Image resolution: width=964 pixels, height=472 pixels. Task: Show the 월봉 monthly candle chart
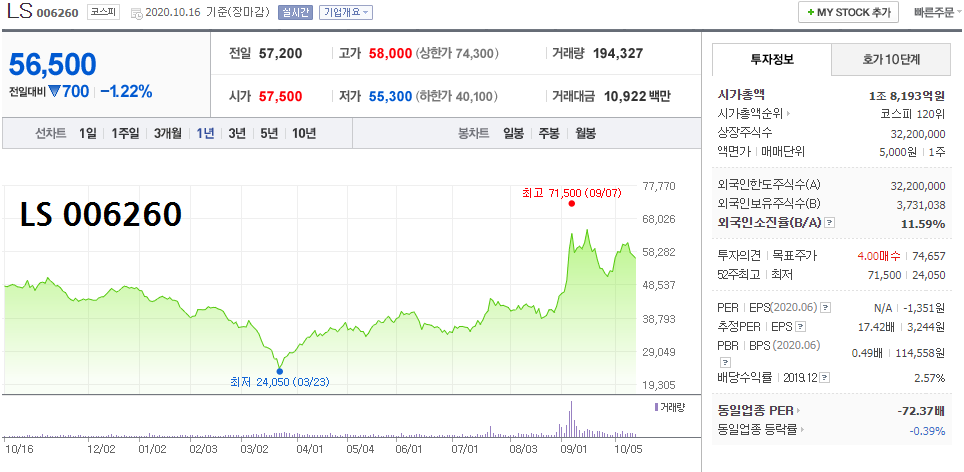tap(585, 133)
